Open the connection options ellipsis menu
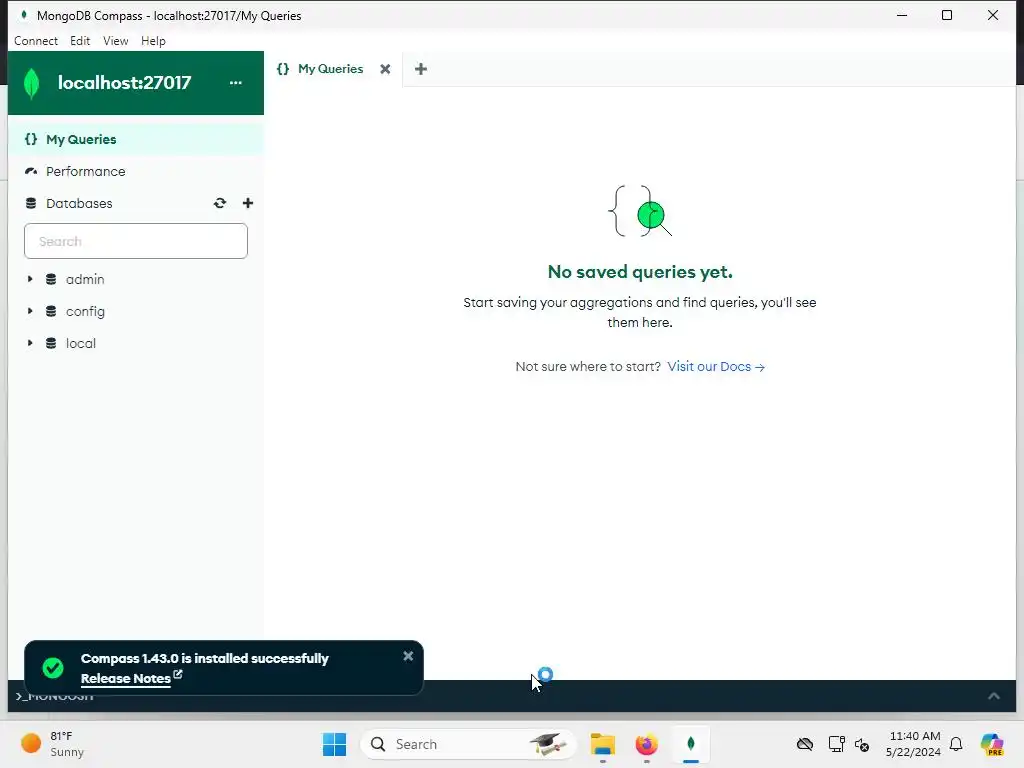Screen dimensions: 1024x768 click(236, 83)
